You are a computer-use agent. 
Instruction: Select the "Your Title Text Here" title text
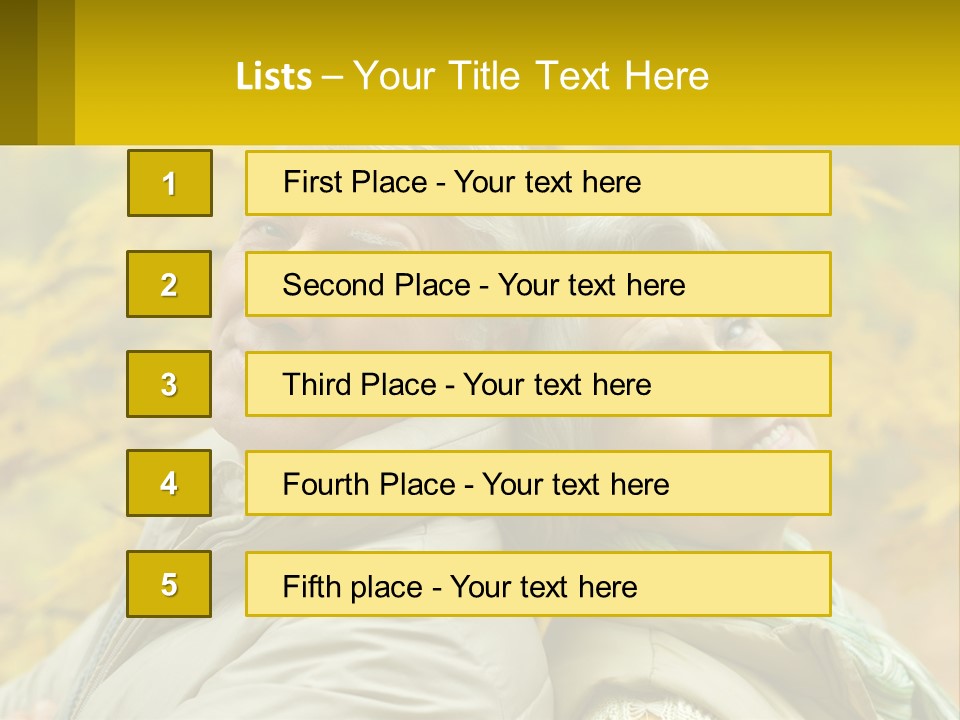point(531,76)
